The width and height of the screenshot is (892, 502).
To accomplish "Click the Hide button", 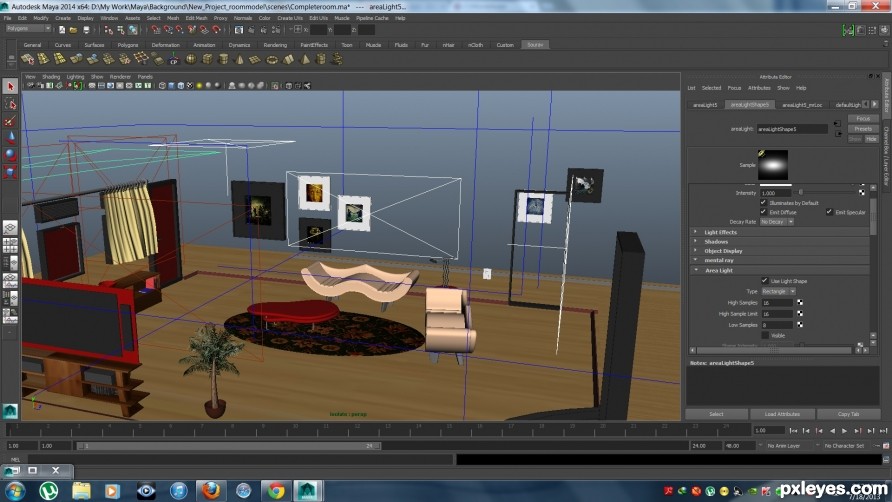I will (871, 139).
